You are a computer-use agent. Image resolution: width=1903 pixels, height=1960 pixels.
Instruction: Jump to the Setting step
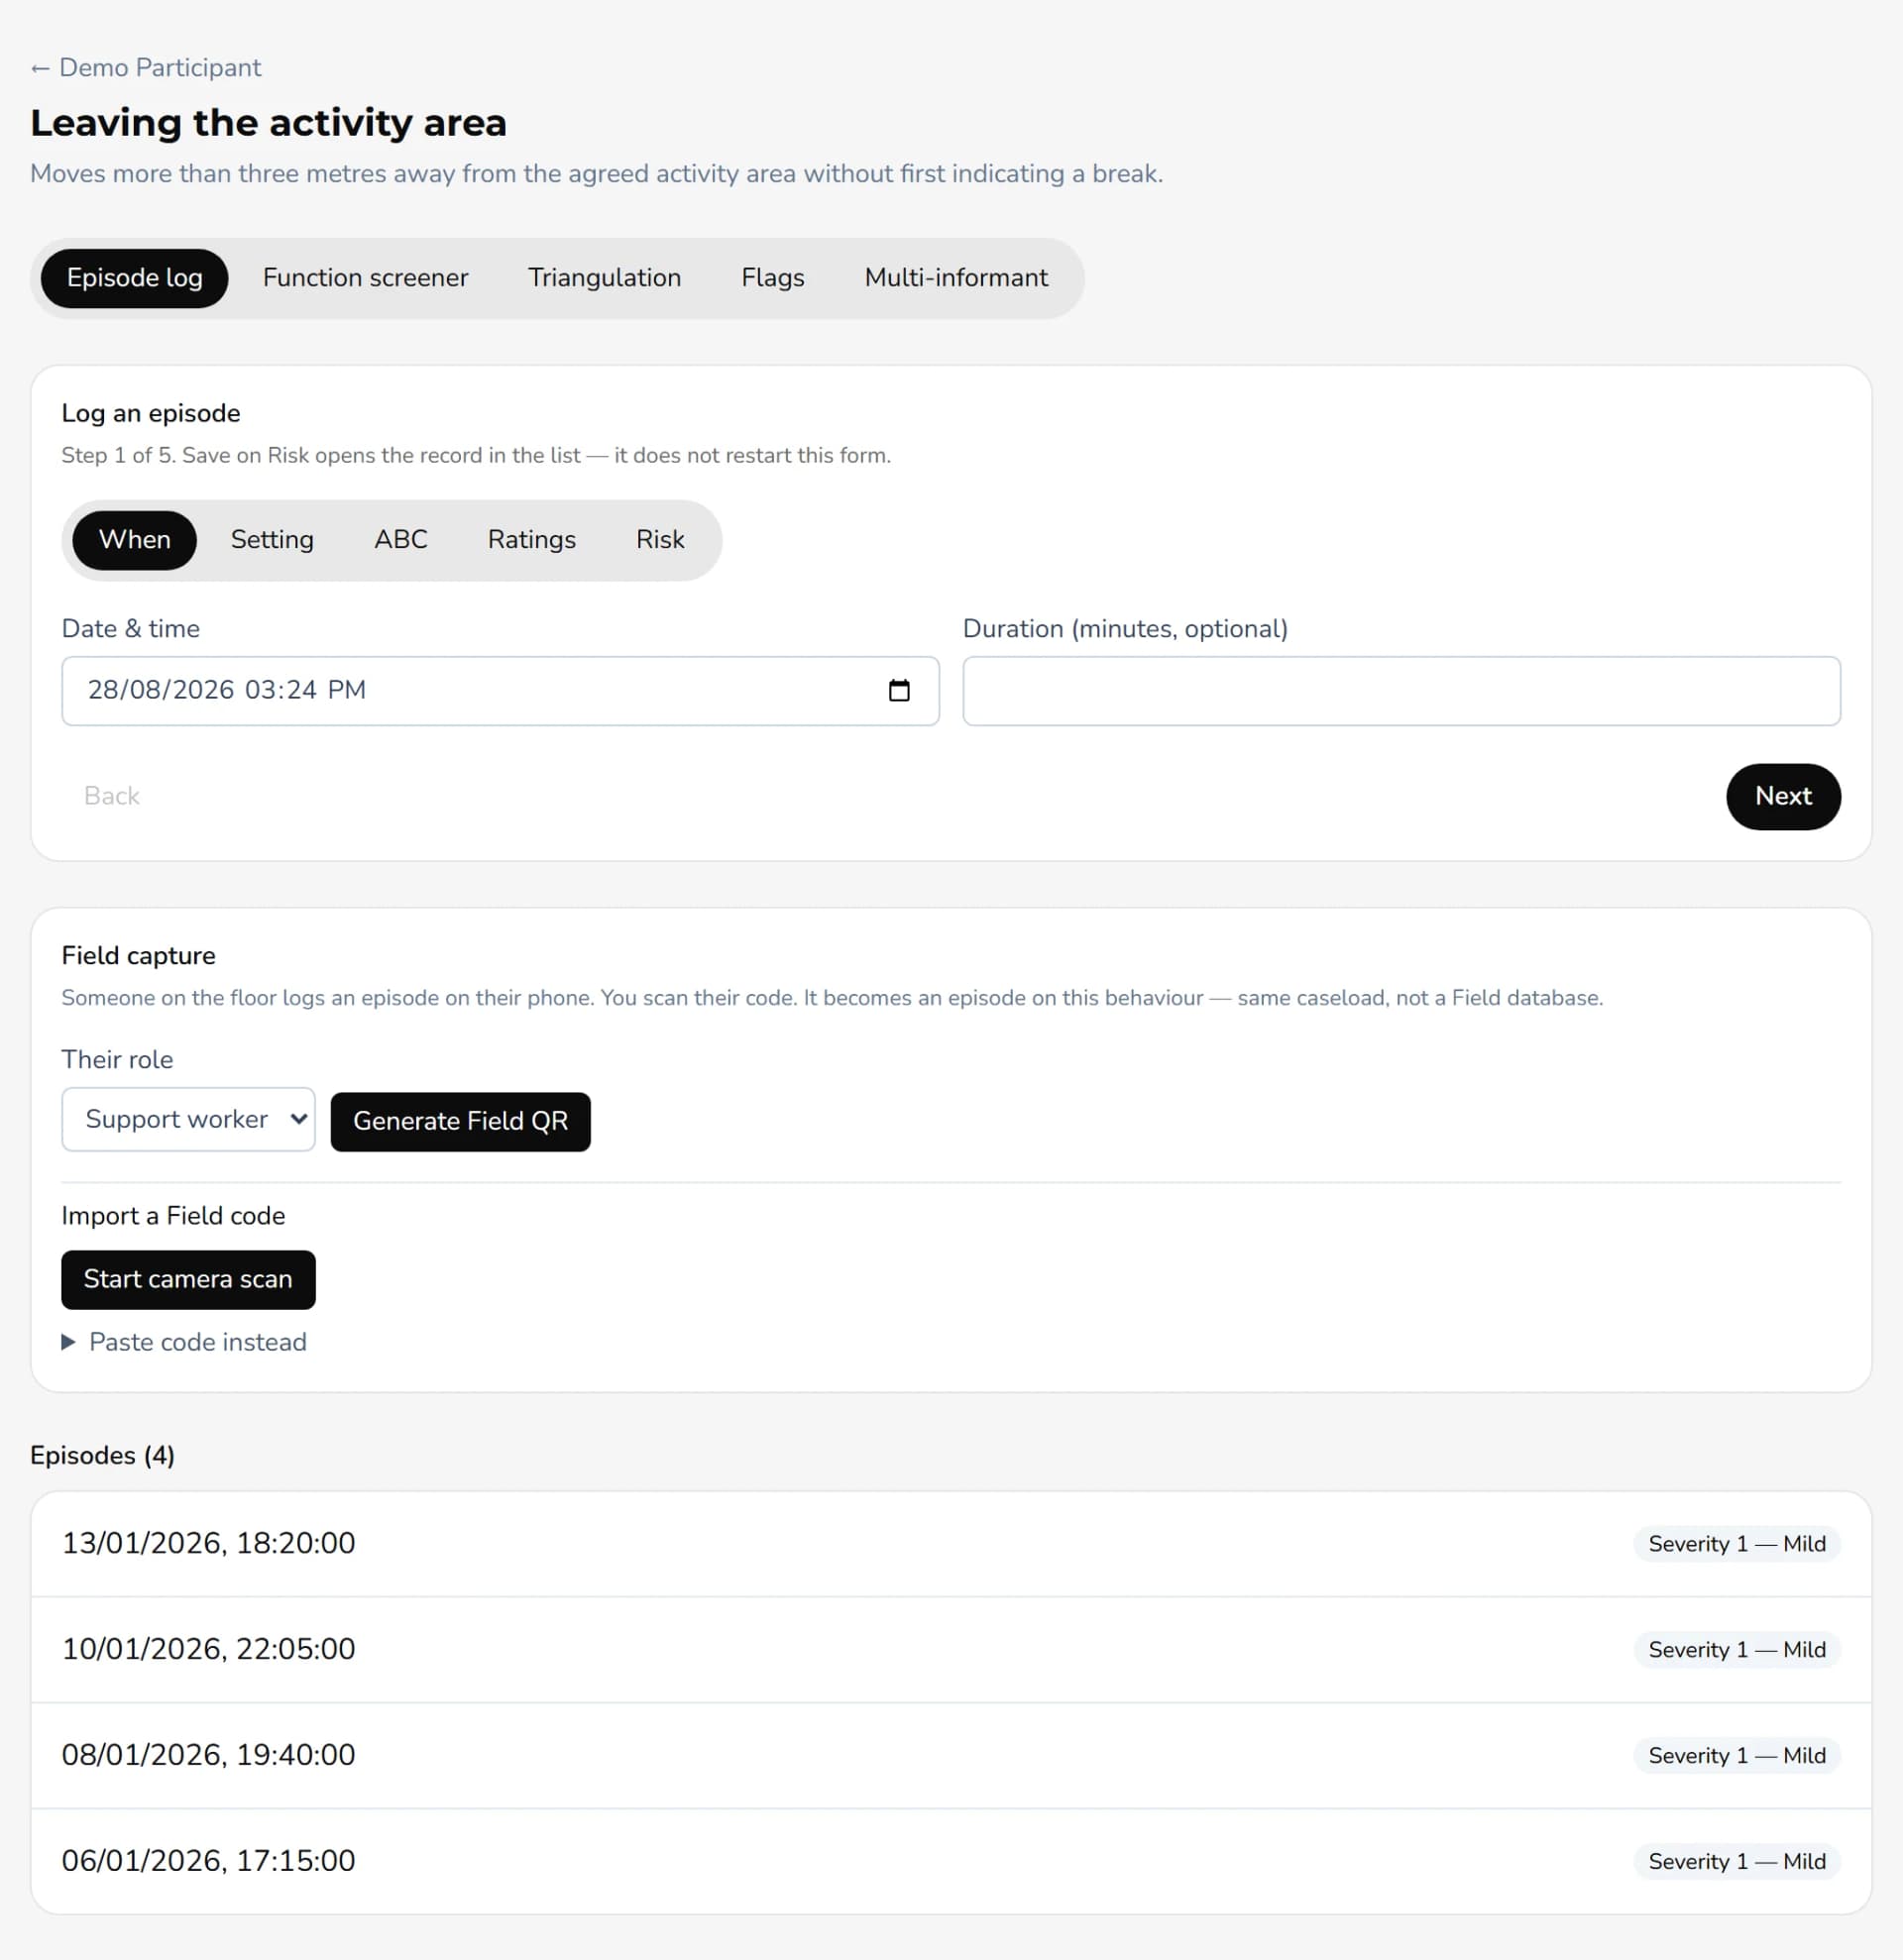272,540
